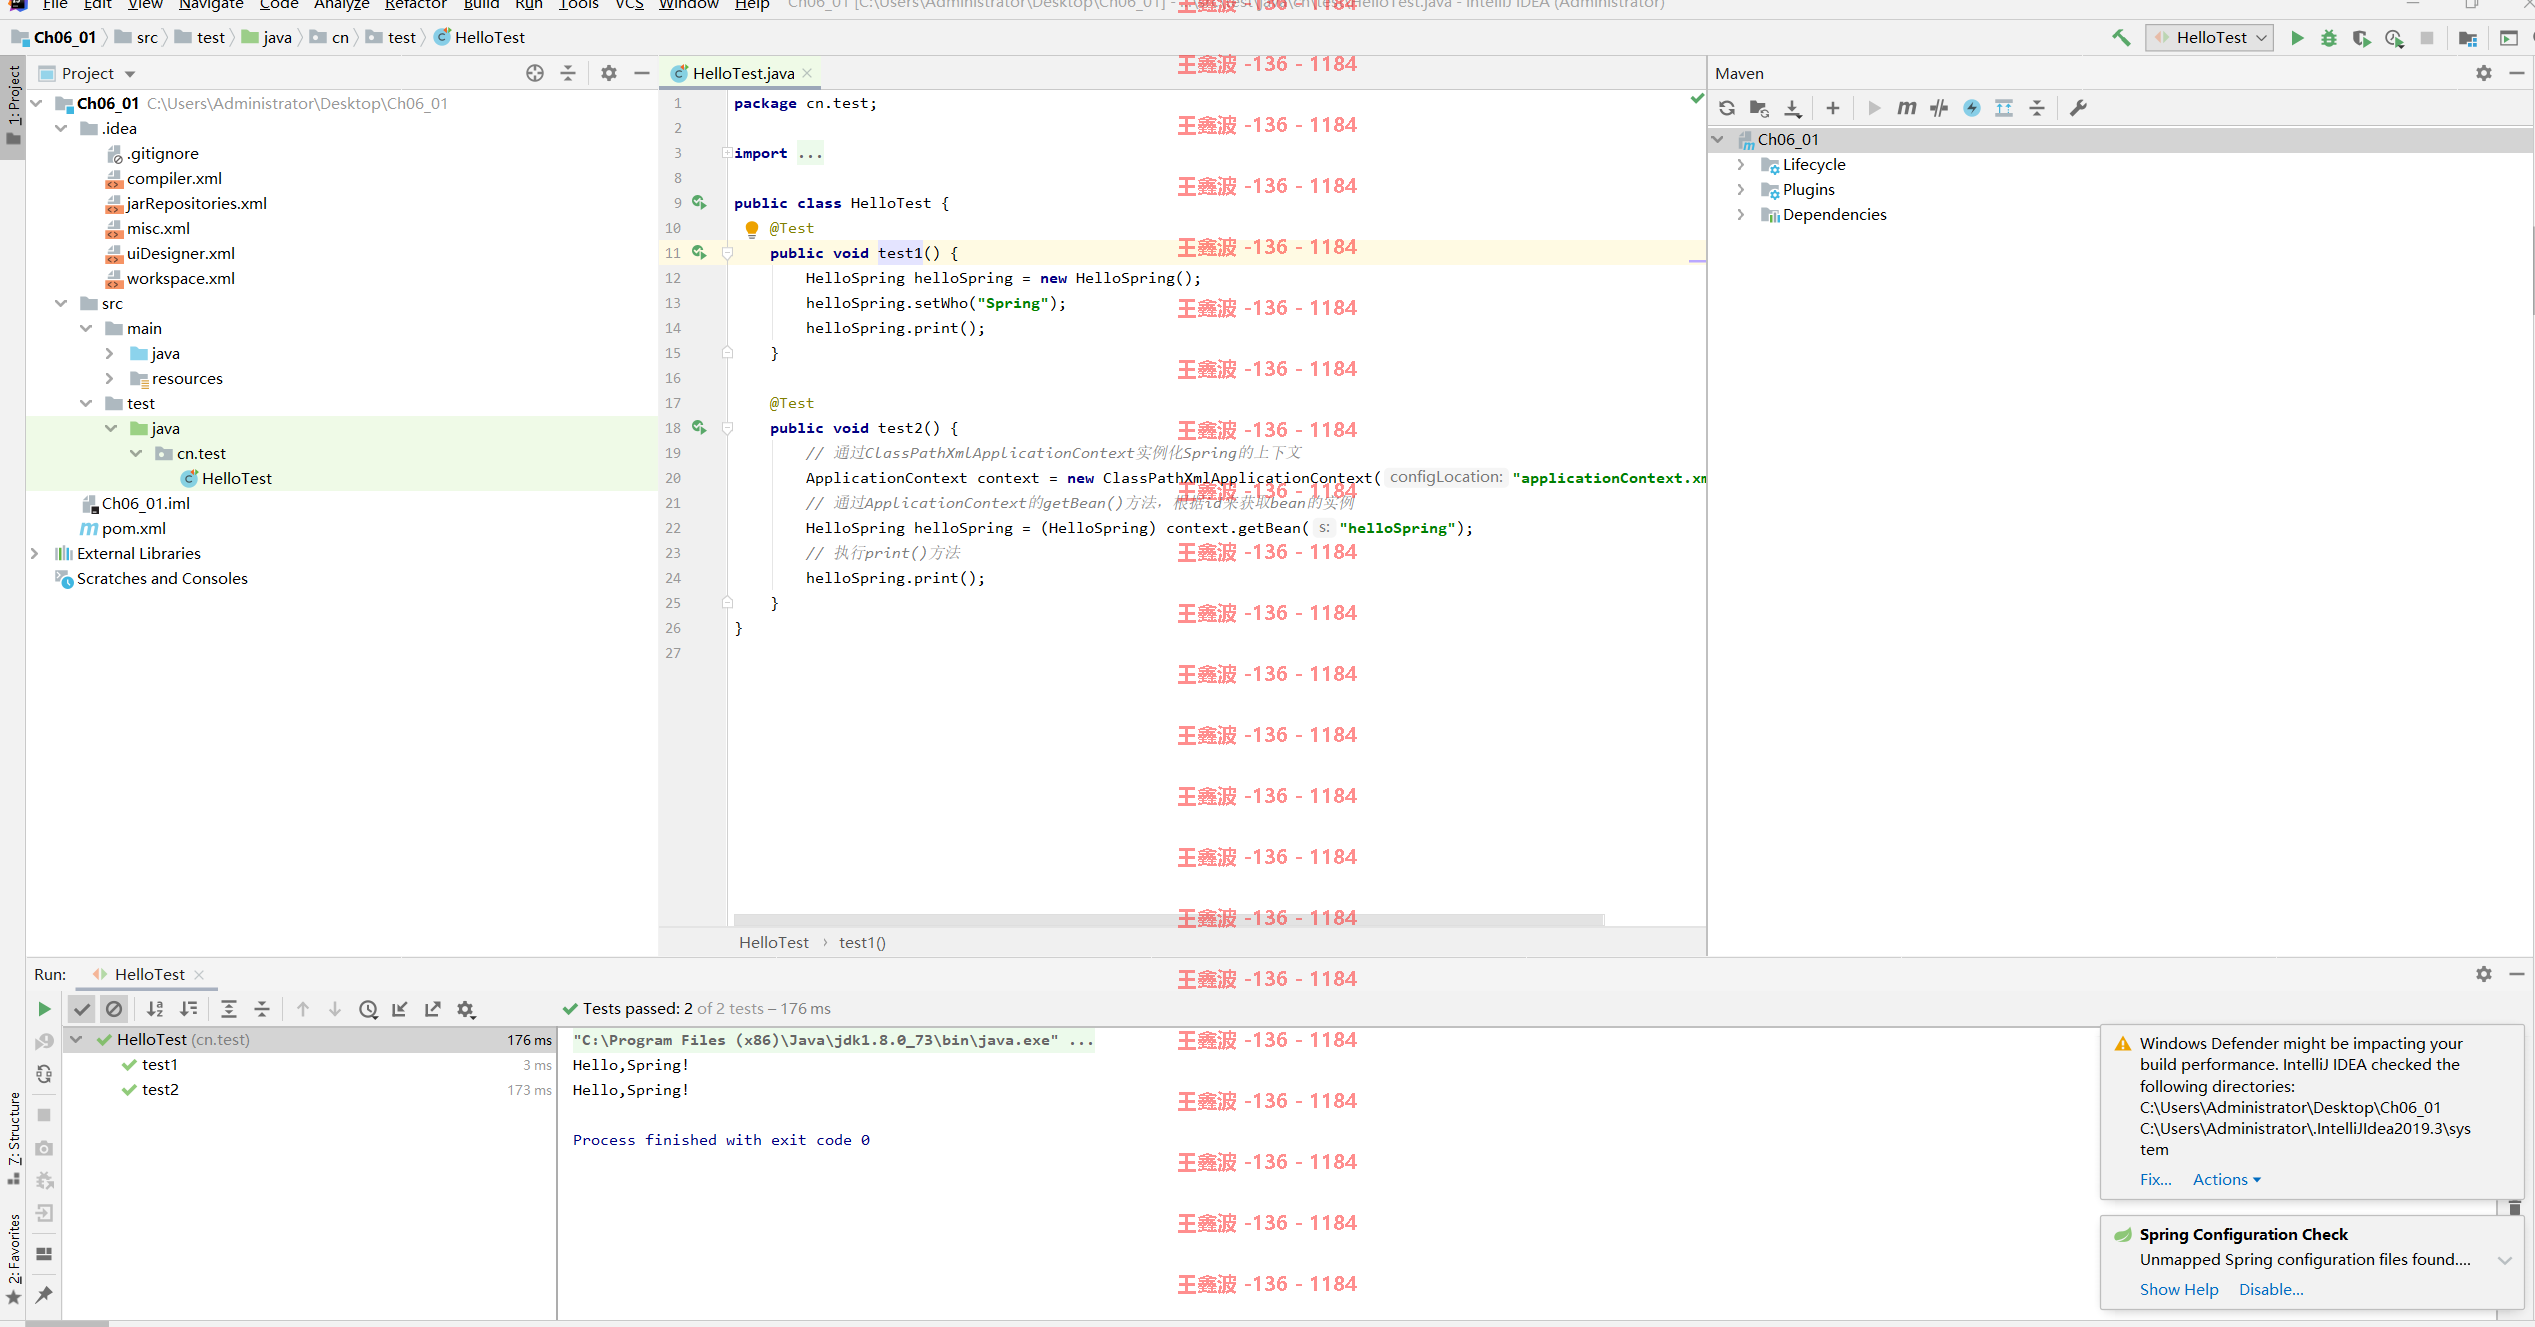The width and height of the screenshot is (2535, 1327).
Task: Unfold the collapsed import block
Action: [727, 153]
